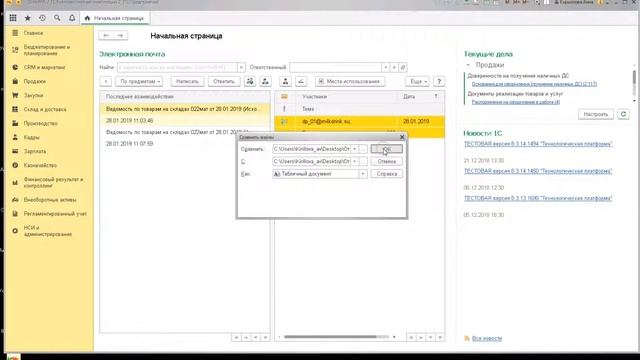
Task: Click Места использования button
Action: (x=350, y=82)
